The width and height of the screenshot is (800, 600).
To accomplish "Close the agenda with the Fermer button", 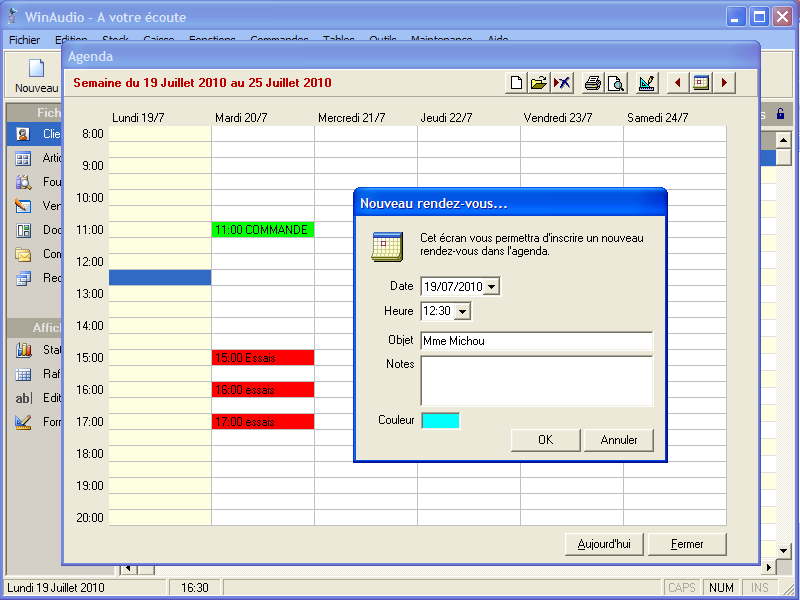I will click(x=687, y=545).
